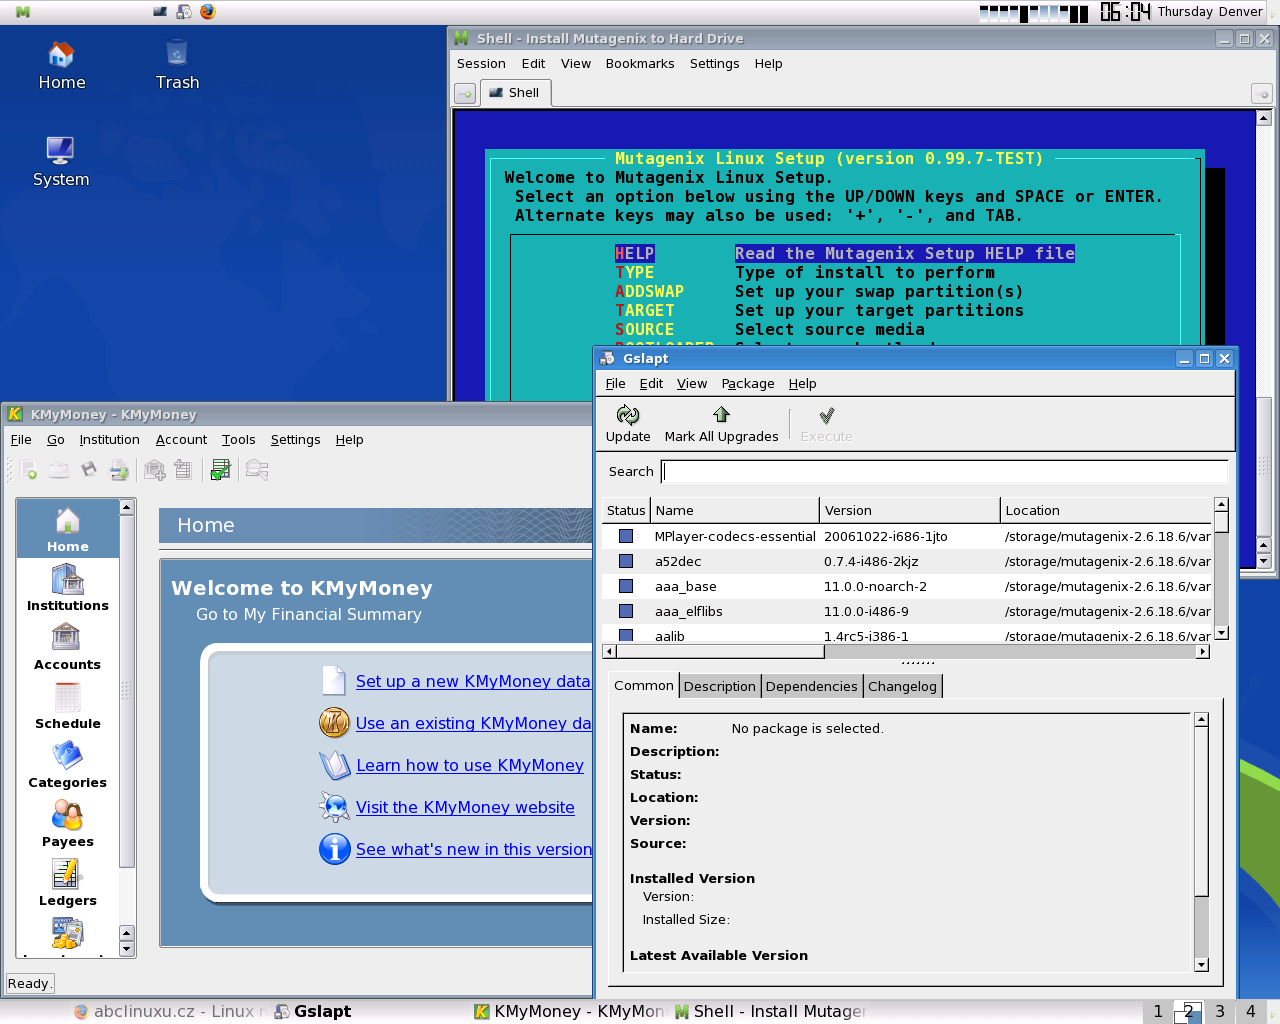Click the Print icon in KMyMoney toolbar
Viewport: 1280px width, 1024px height.
pyautogui.click(x=119, y=470)
